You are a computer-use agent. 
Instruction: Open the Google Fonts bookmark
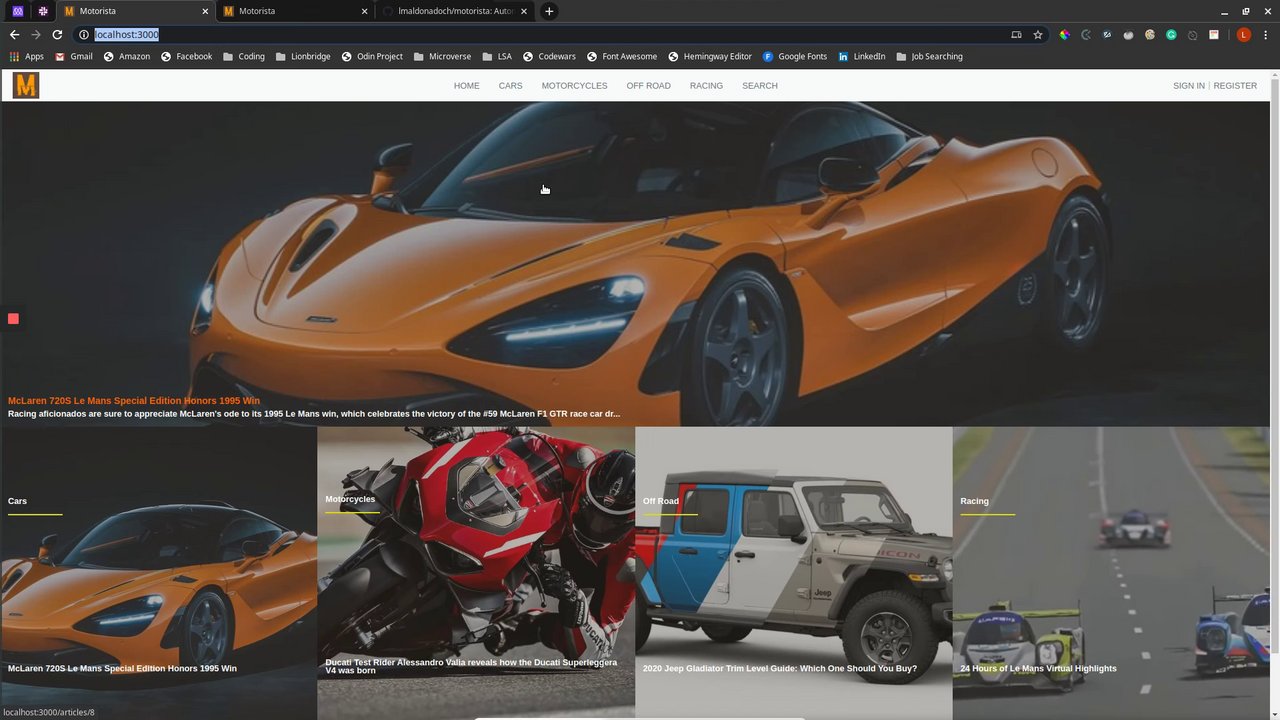tap(795, 57)
